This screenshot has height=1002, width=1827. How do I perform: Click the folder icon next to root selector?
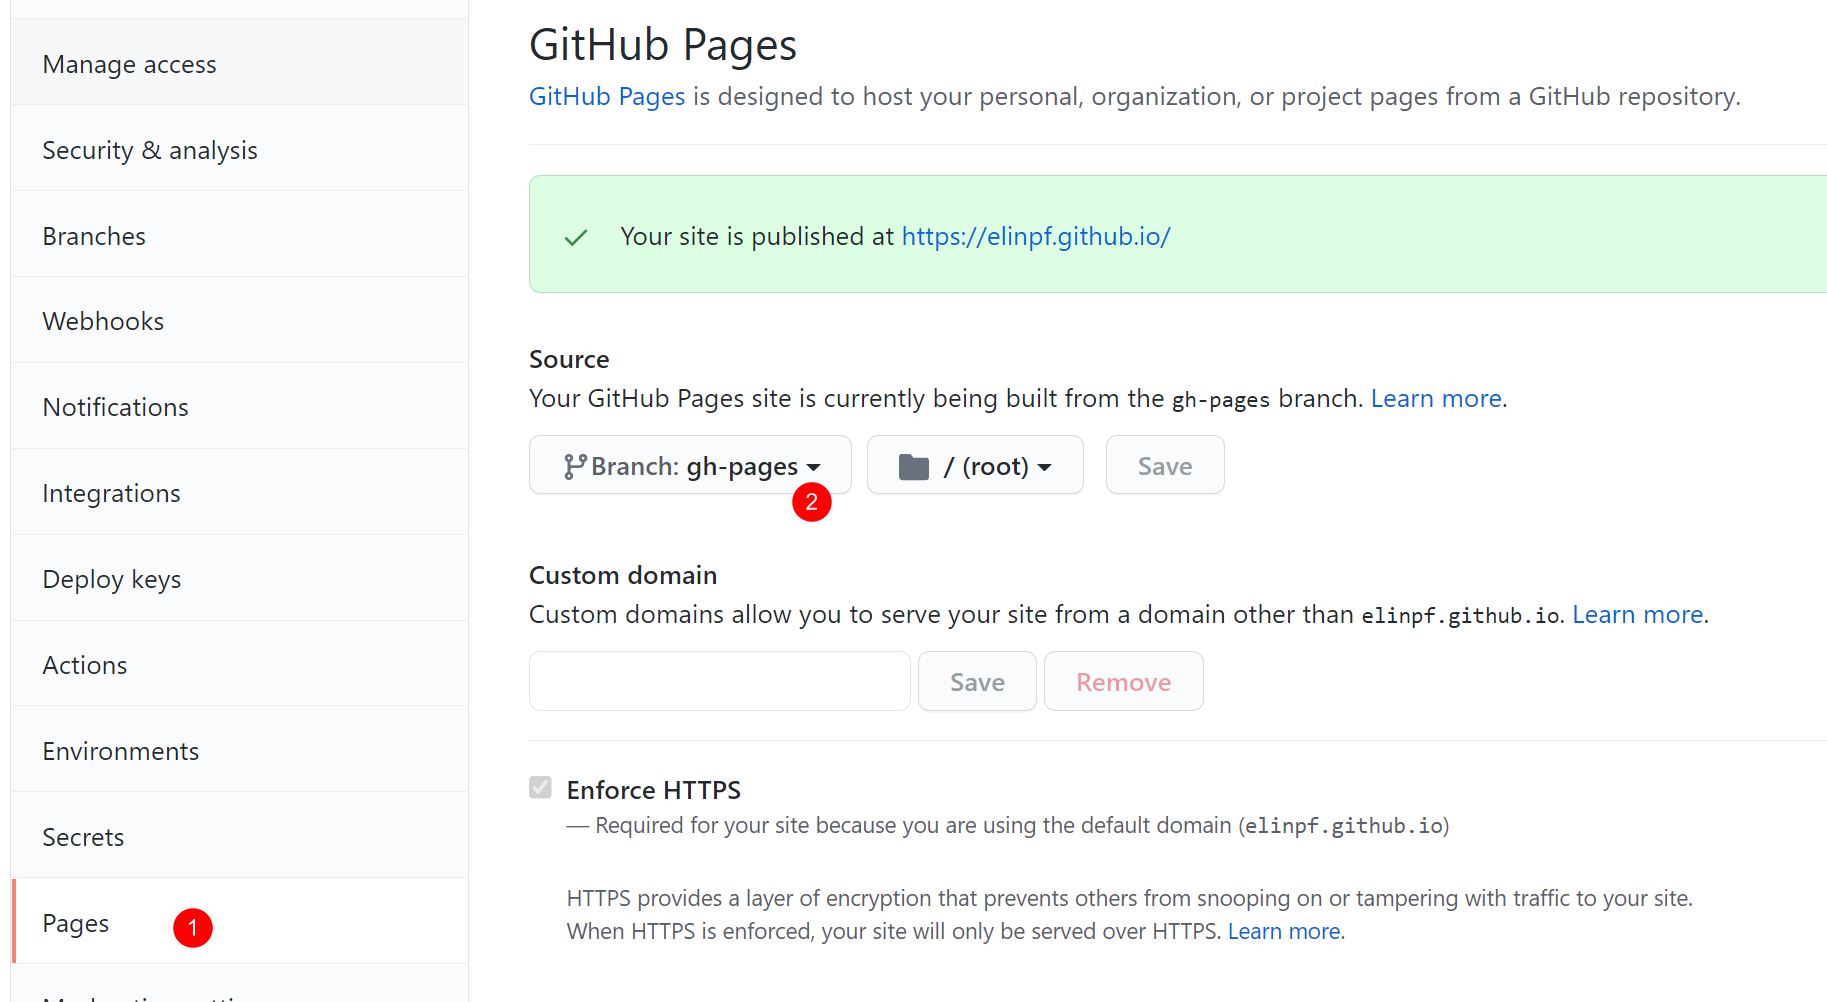pyautogui.click(x=913, y=465)
